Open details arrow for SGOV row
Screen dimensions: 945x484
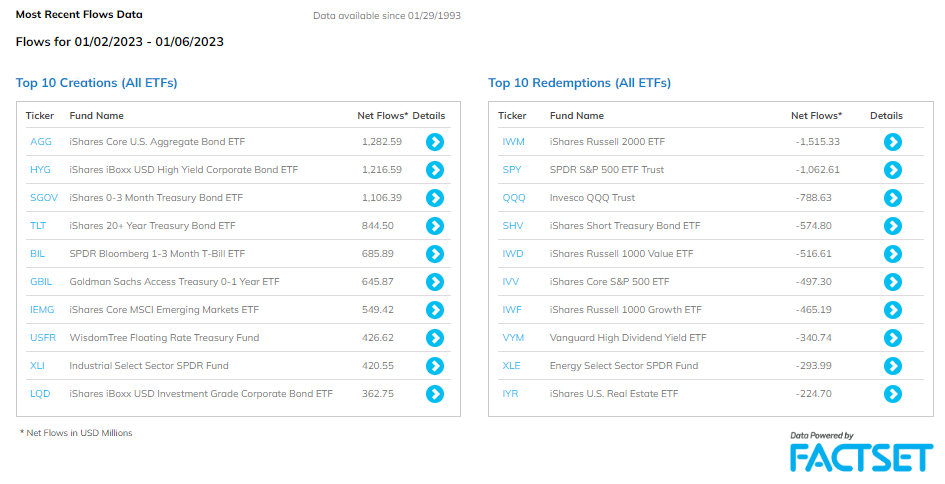435,198
